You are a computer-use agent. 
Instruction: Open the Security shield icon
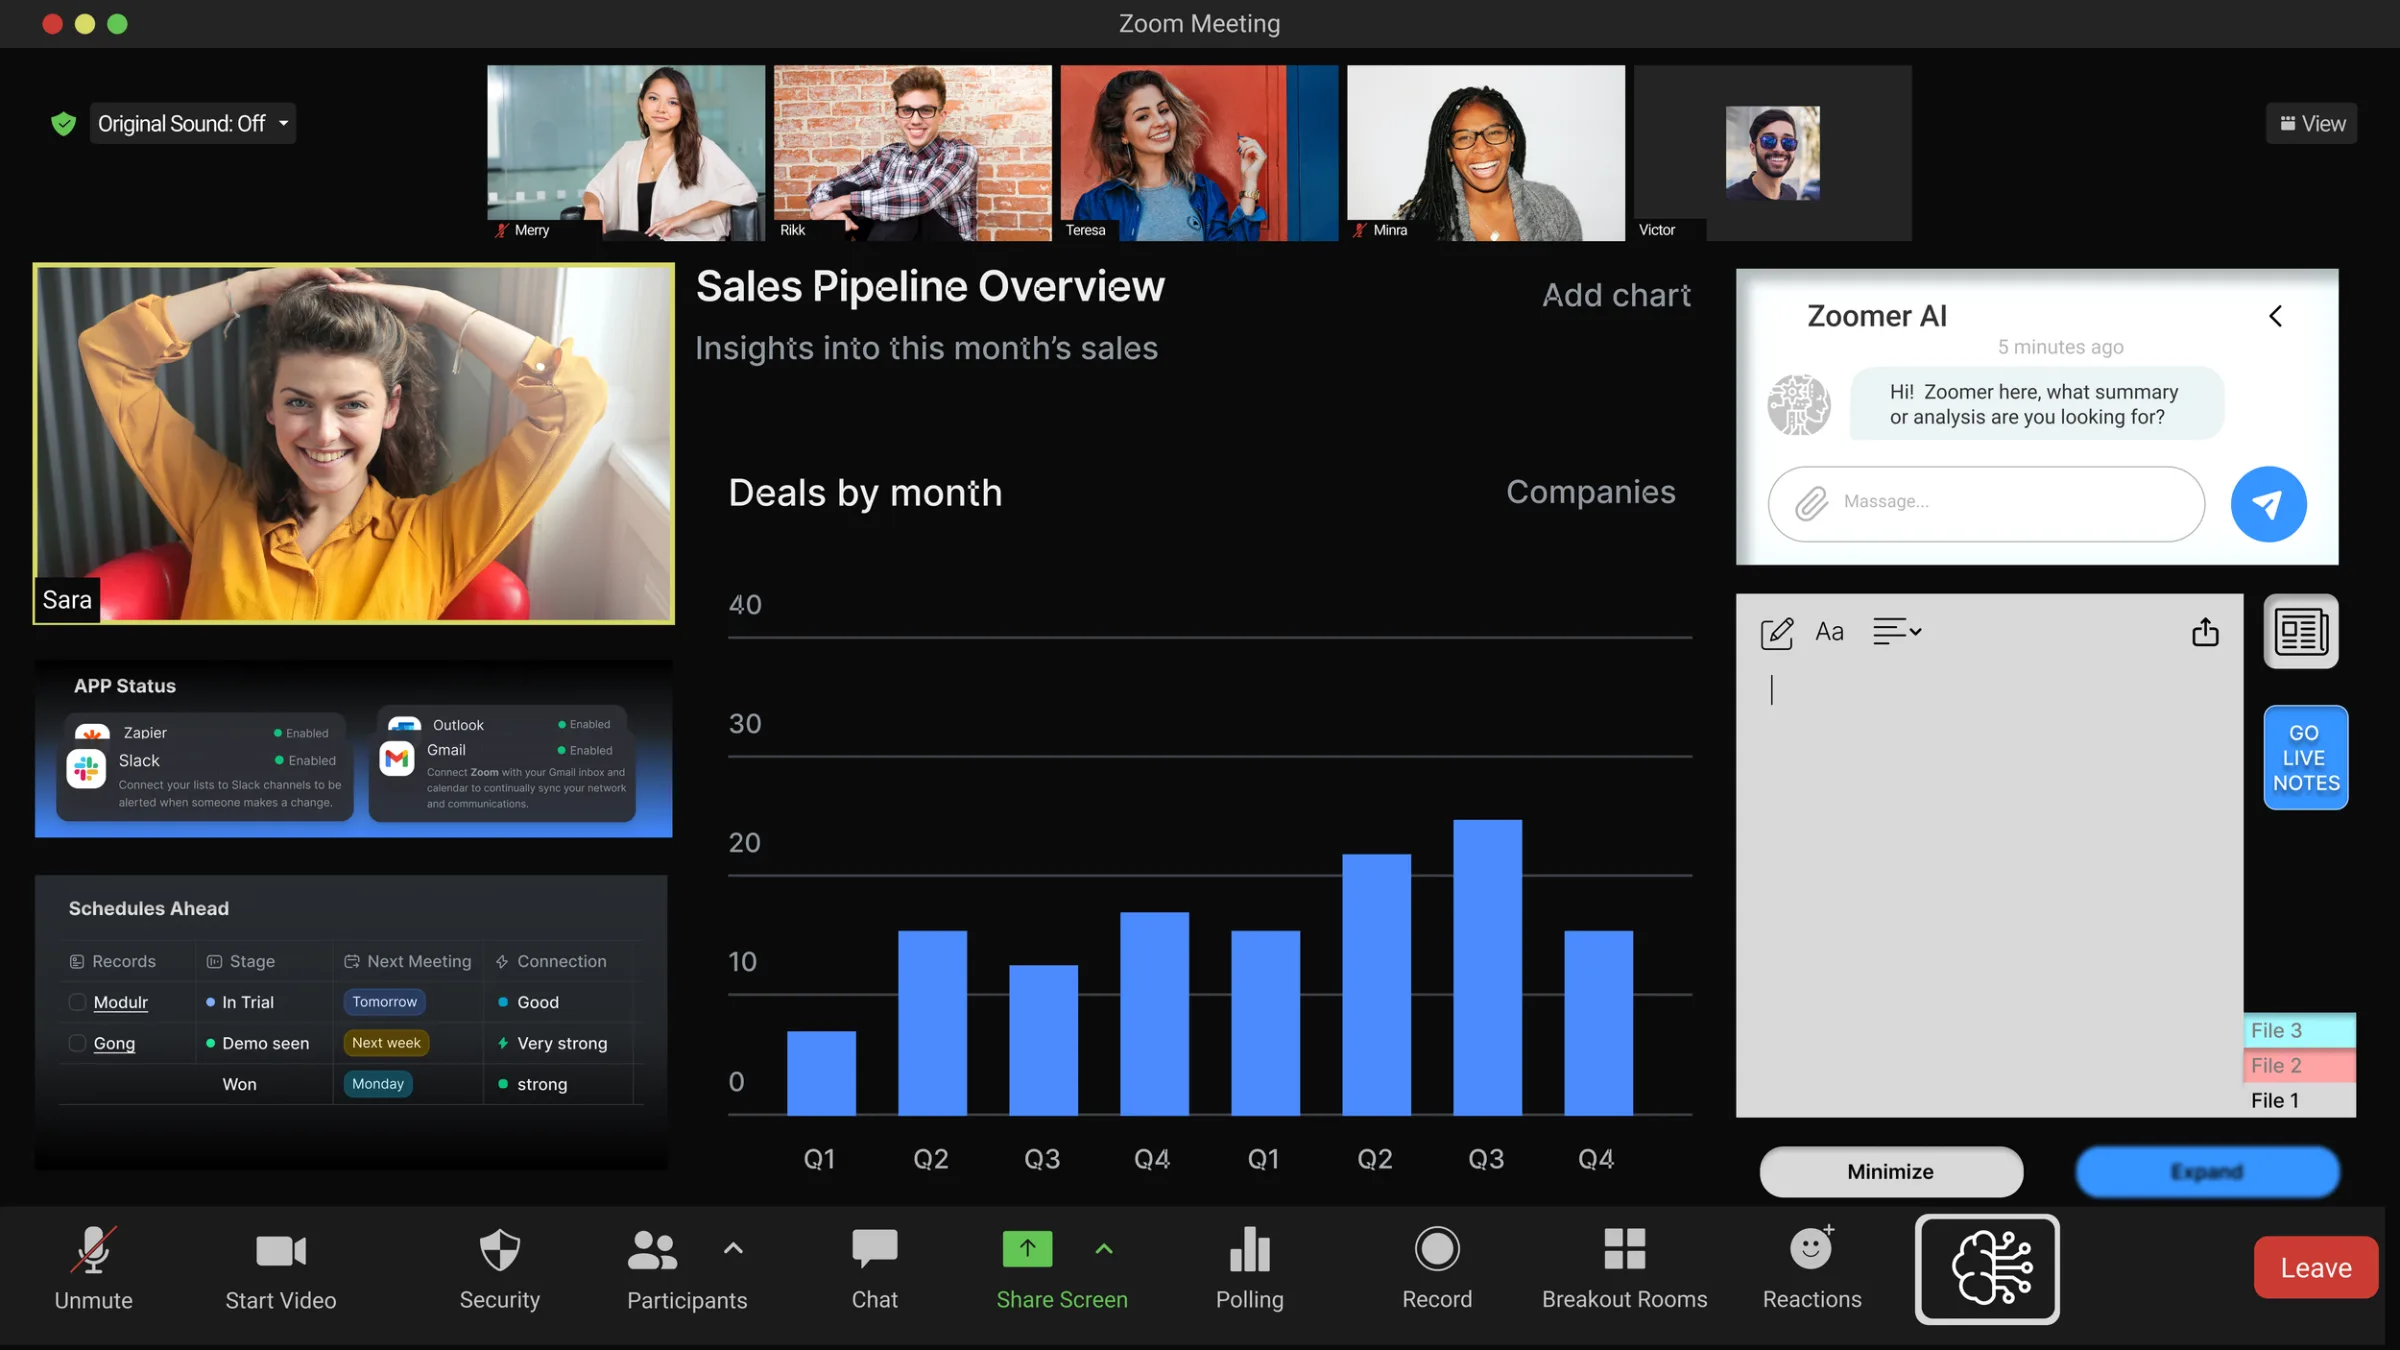point(499,1250)
